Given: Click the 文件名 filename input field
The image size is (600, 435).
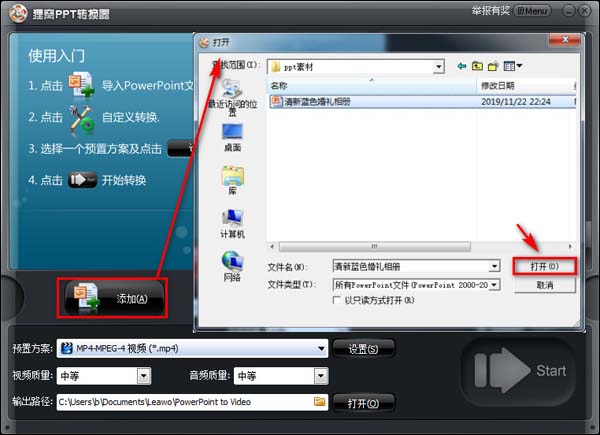Looking at the screenshot, I should pos(411,266).
